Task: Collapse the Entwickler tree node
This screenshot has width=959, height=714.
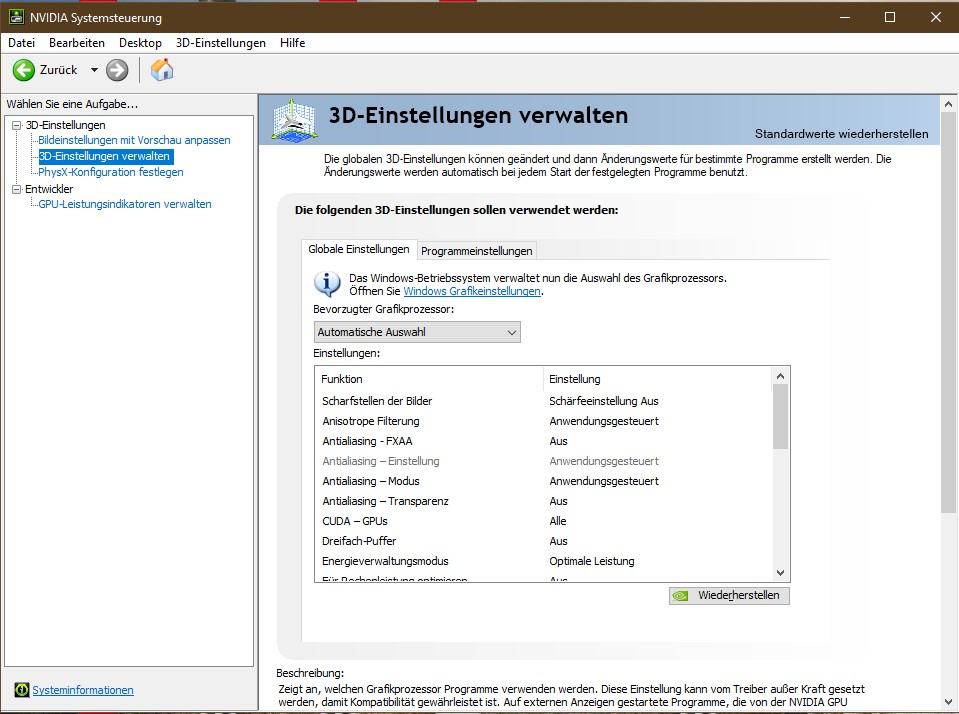Action: 17,190
